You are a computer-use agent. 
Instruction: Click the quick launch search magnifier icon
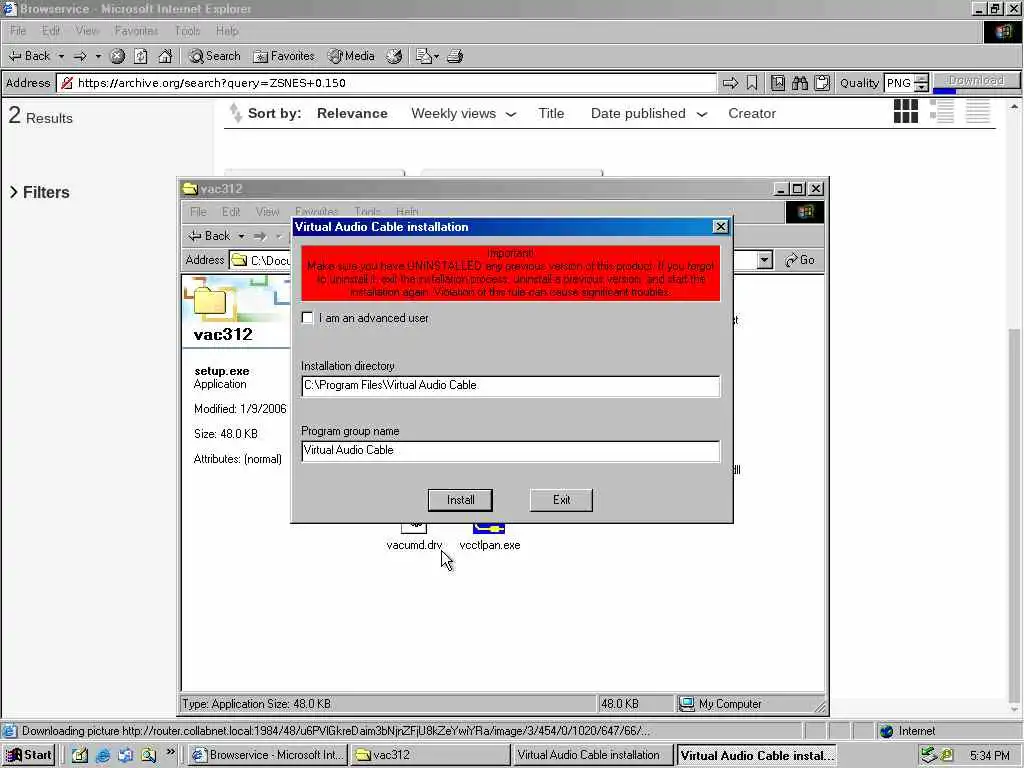point(148,755)
